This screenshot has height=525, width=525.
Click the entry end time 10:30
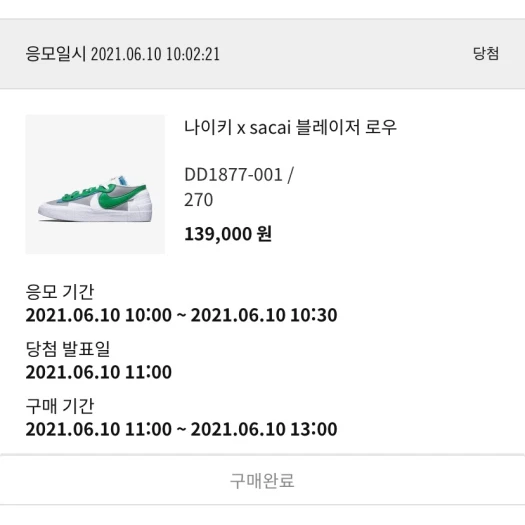(313, 315)
